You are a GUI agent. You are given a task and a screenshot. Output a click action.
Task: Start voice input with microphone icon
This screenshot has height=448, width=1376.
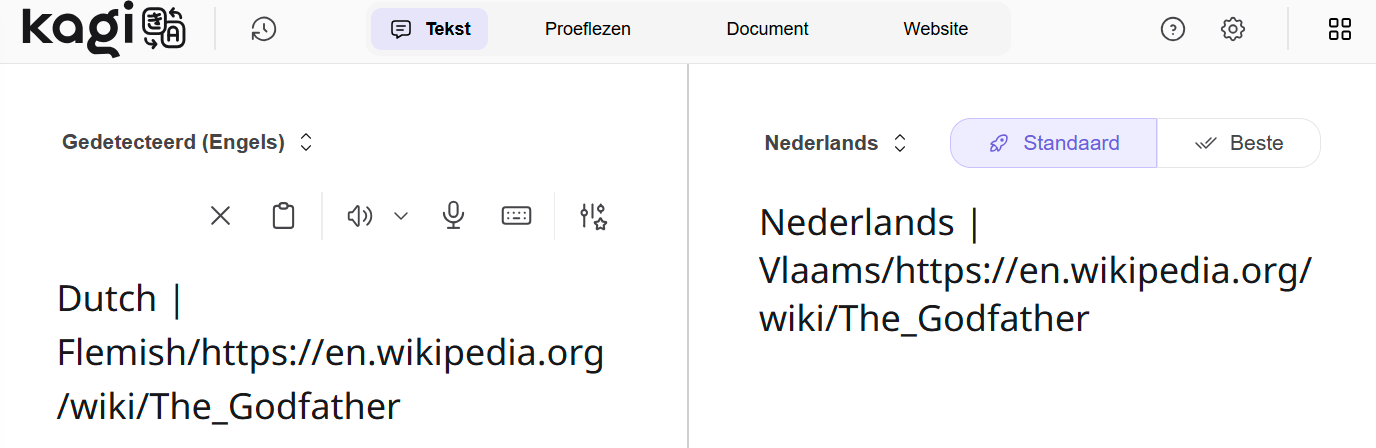454,216
